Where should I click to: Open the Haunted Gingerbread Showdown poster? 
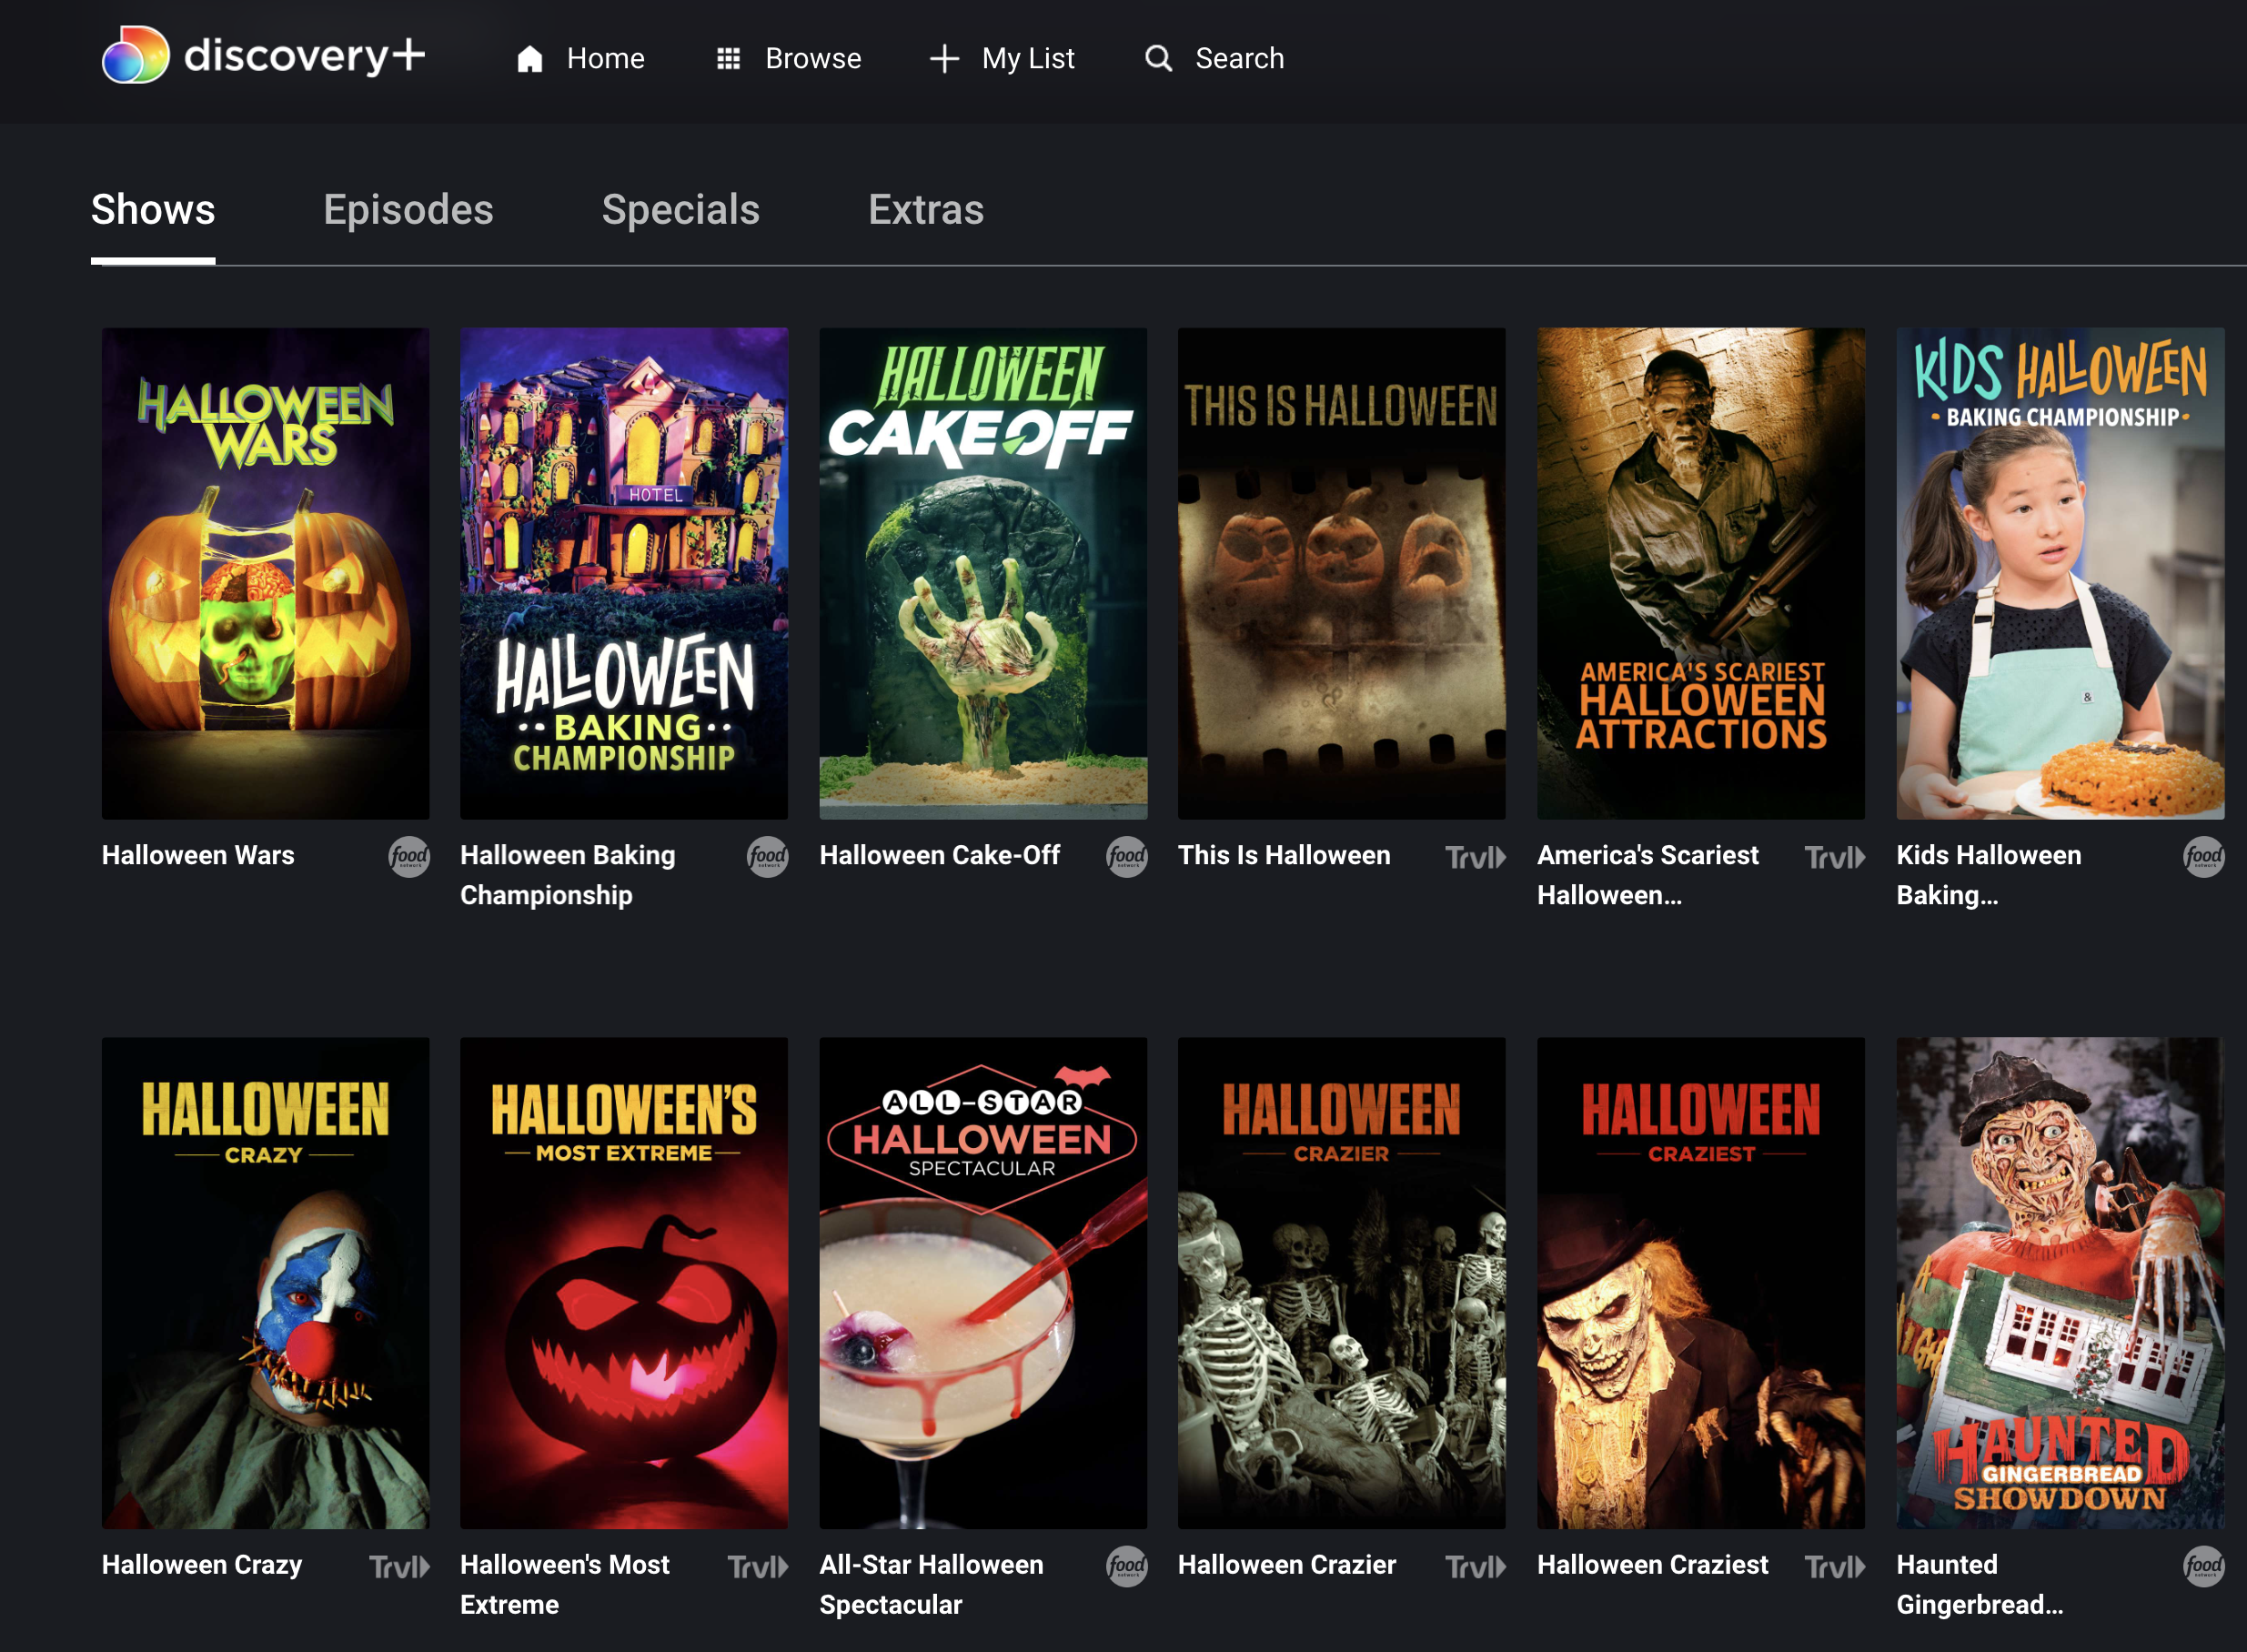(x=2059, y=1282)
